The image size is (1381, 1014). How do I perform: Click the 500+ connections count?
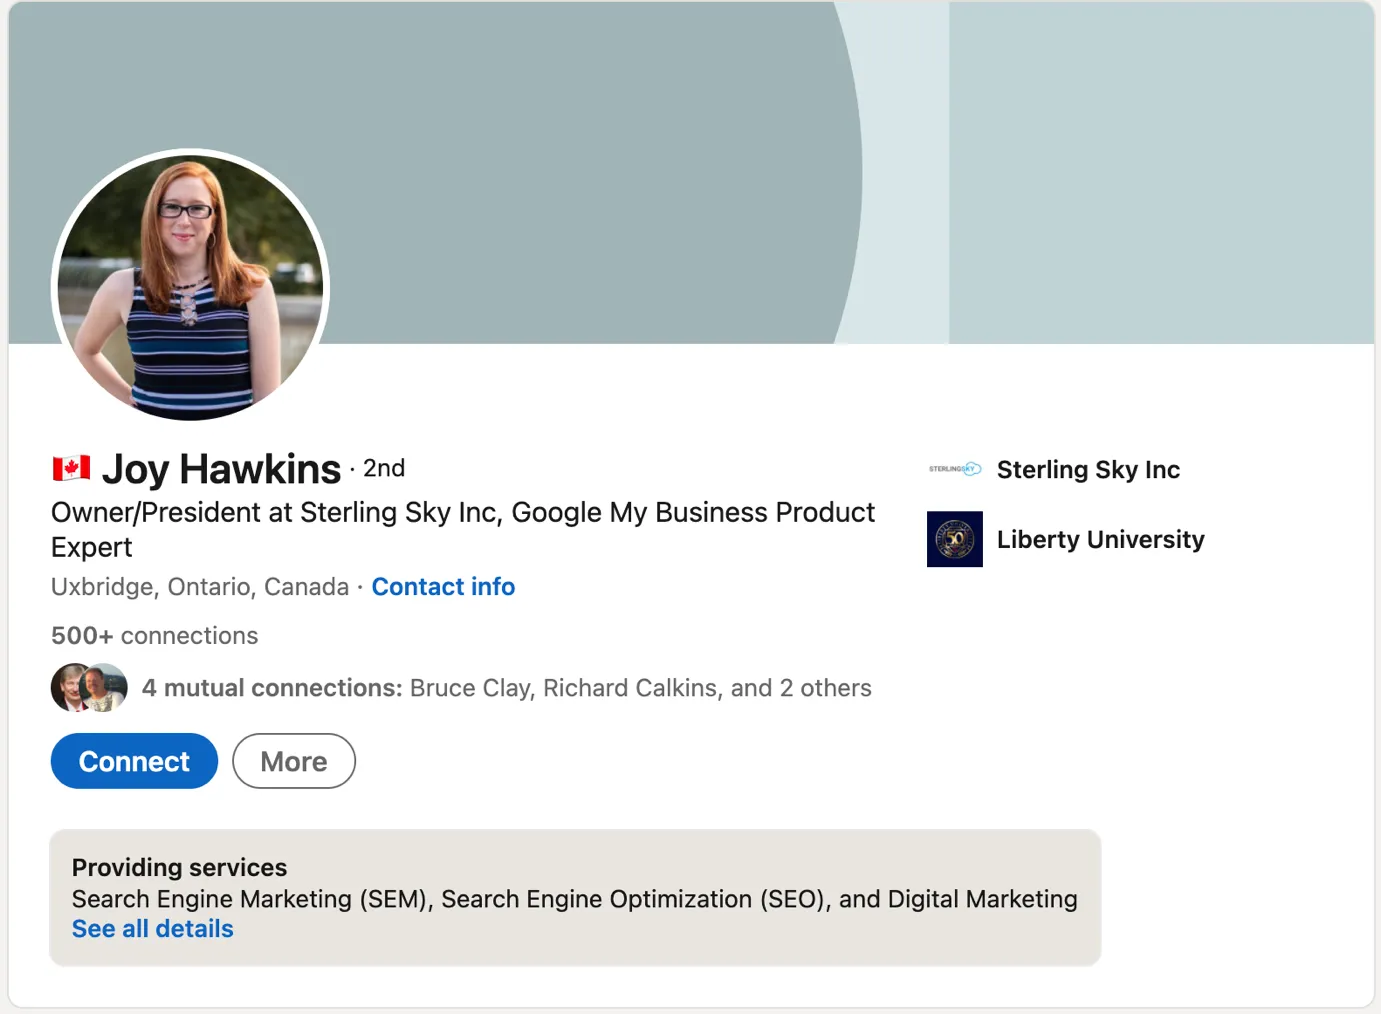pyautogui.click(x=154, y=636)
